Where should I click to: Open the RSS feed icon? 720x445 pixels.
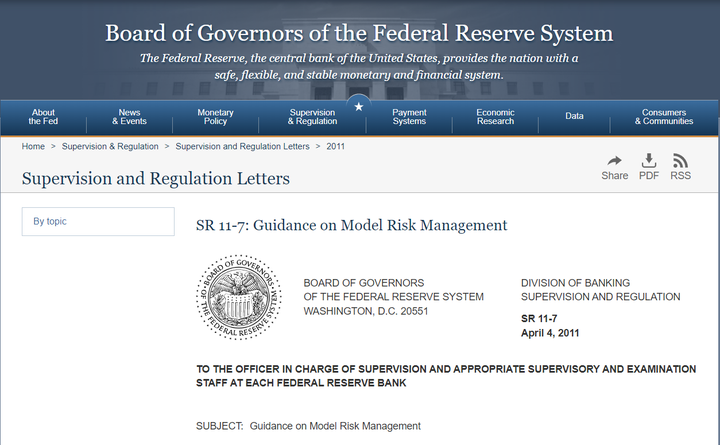(680, 161)
